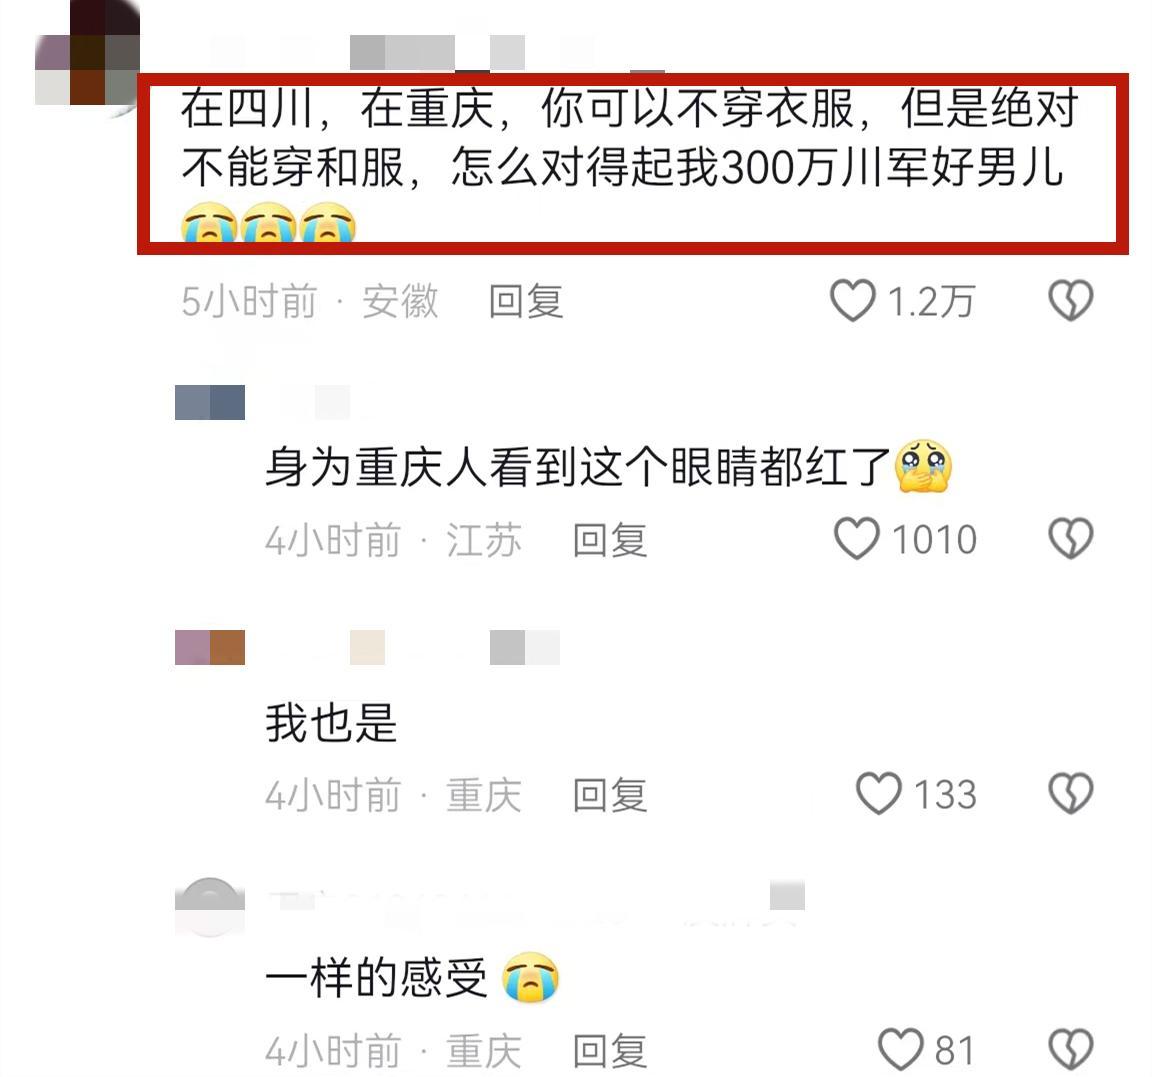The width and height of the screenshot is (1152, 1077).
Task: Like the 1010-likes reply from 江苏
Action: tap(857, 538)
